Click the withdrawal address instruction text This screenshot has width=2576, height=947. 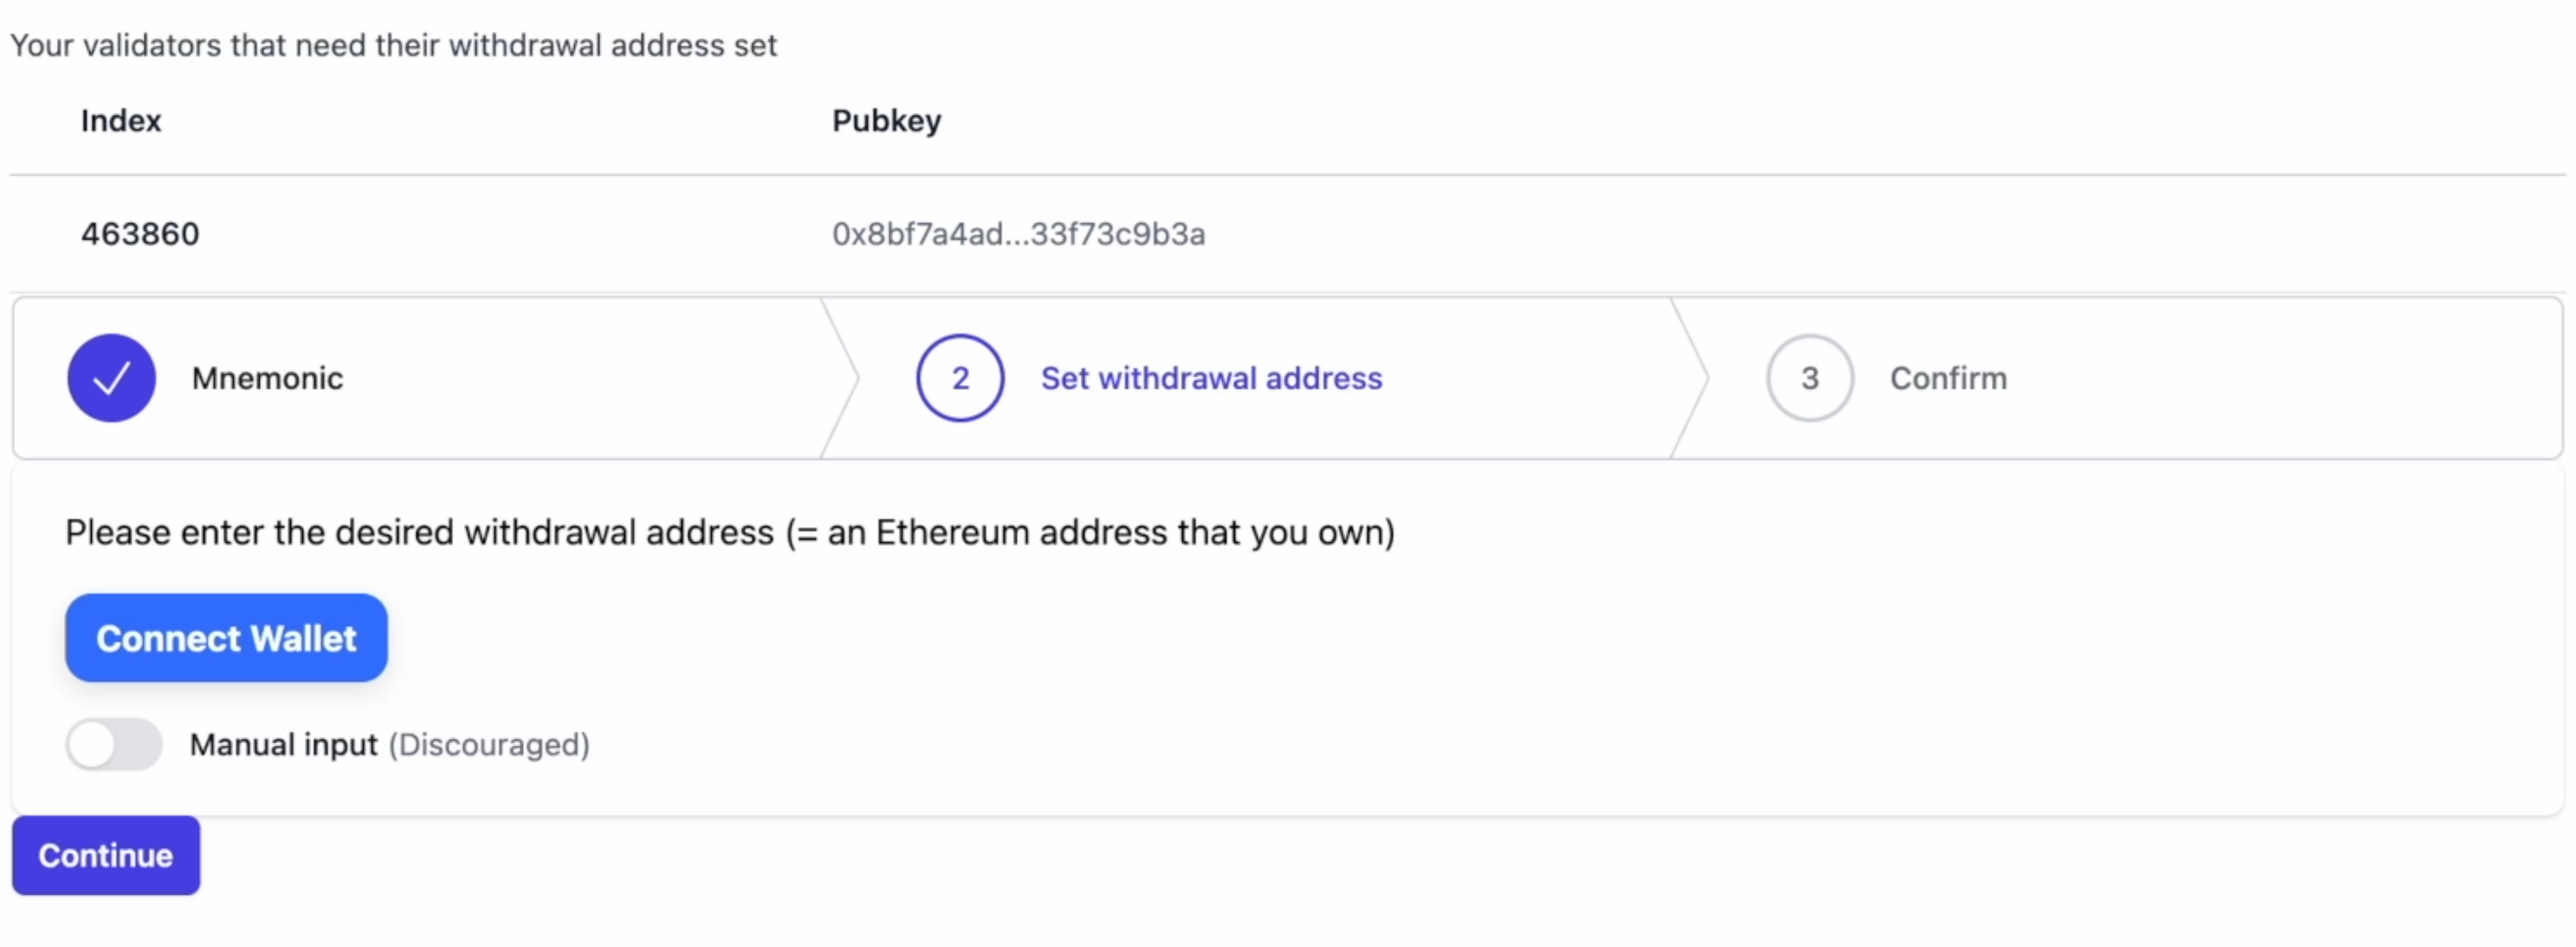click(x=730, y=532)
